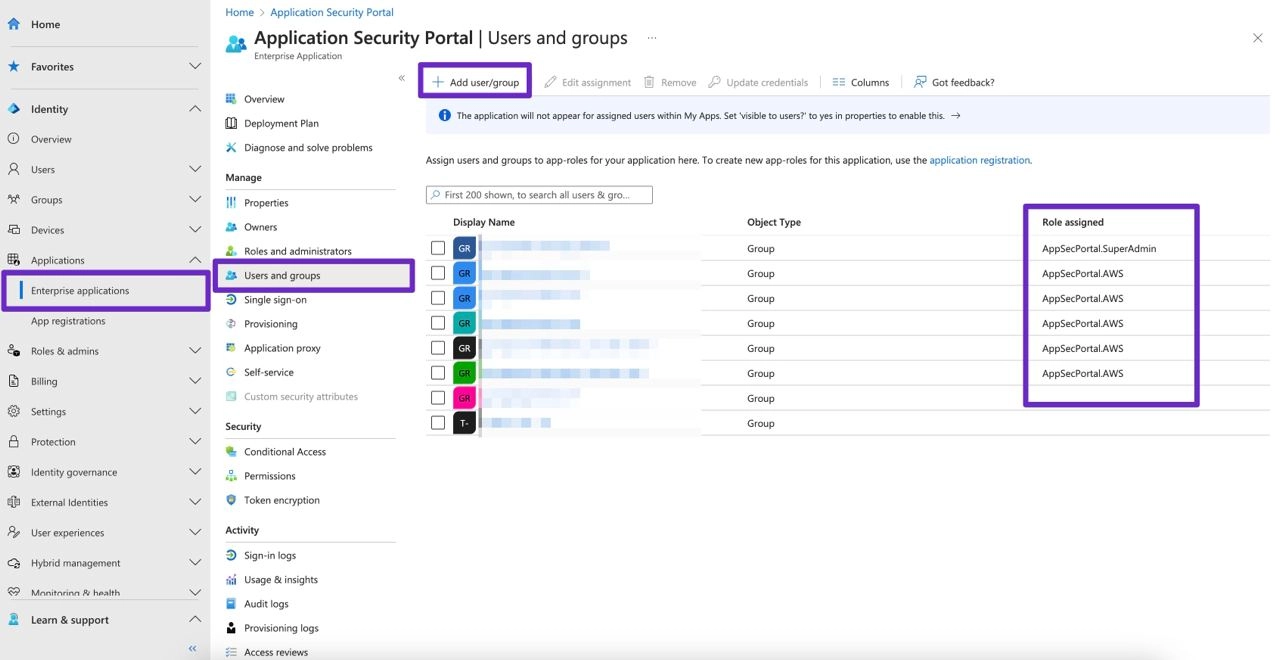The height and width of the screenshot is (660, 1280).
Task: Check the box for the T- group row
Action: click(438, 423)
